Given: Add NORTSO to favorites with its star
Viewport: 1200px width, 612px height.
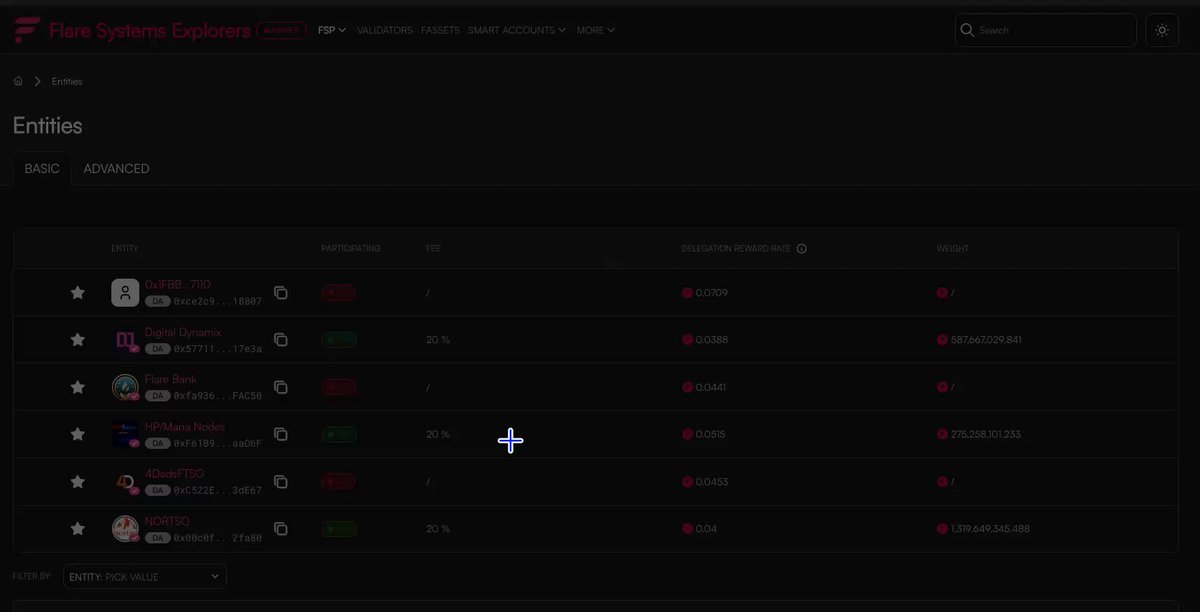Looking at the screenshot, I should pyautogui.click(x=77, y=528).
